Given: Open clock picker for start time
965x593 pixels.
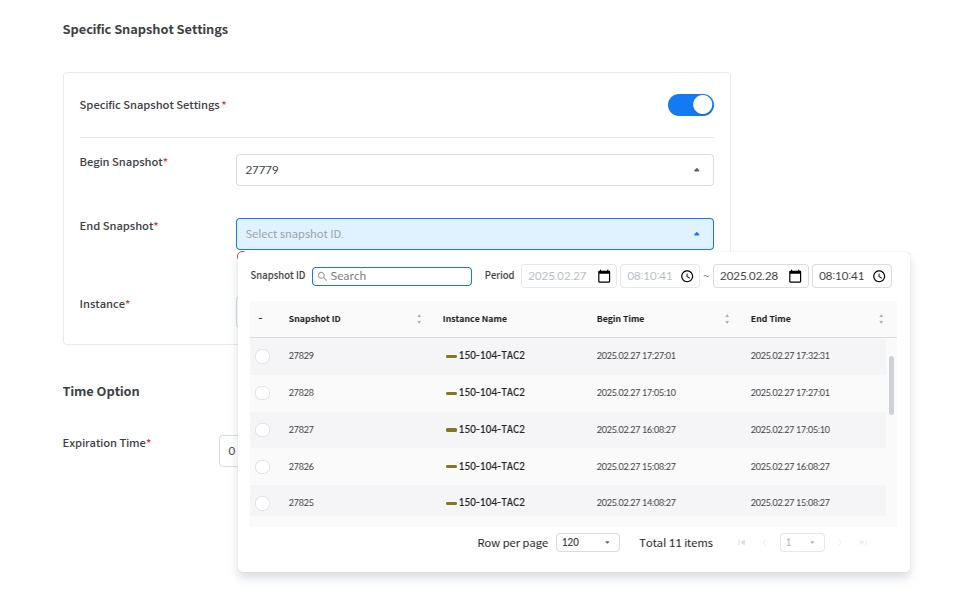Looking at the screenshot, I should pos(688,276).
